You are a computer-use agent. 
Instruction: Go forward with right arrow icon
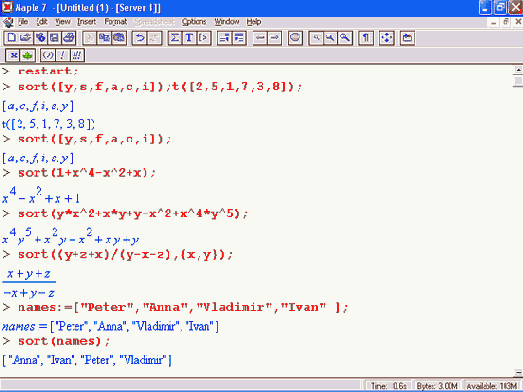point(275,38)
